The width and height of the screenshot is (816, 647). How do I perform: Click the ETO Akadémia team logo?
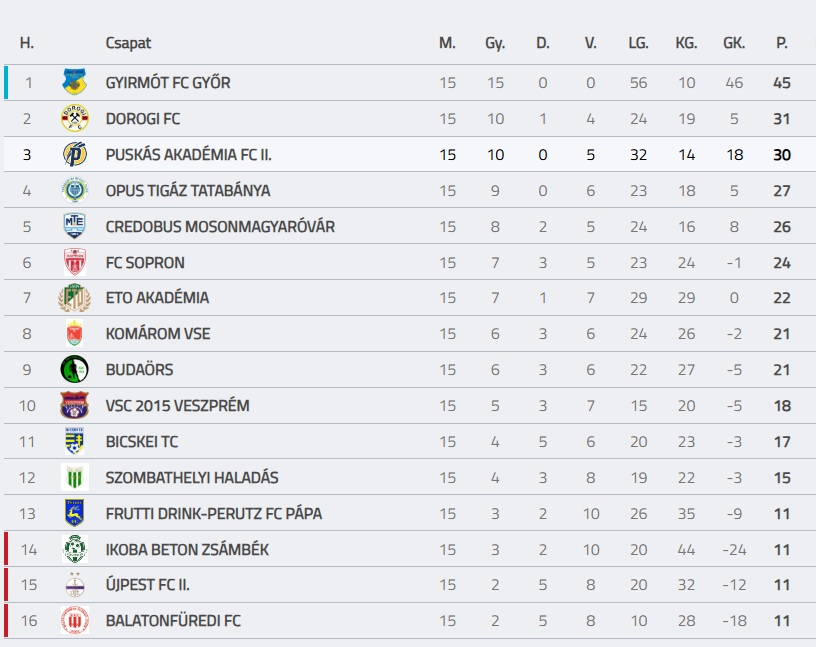tap(75, 298)
